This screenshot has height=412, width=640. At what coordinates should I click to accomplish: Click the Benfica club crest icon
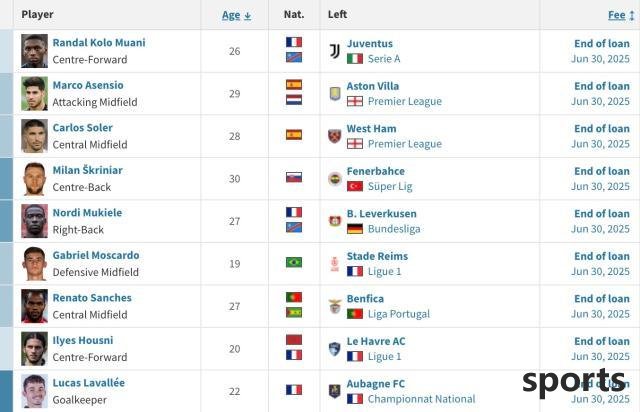335,306
